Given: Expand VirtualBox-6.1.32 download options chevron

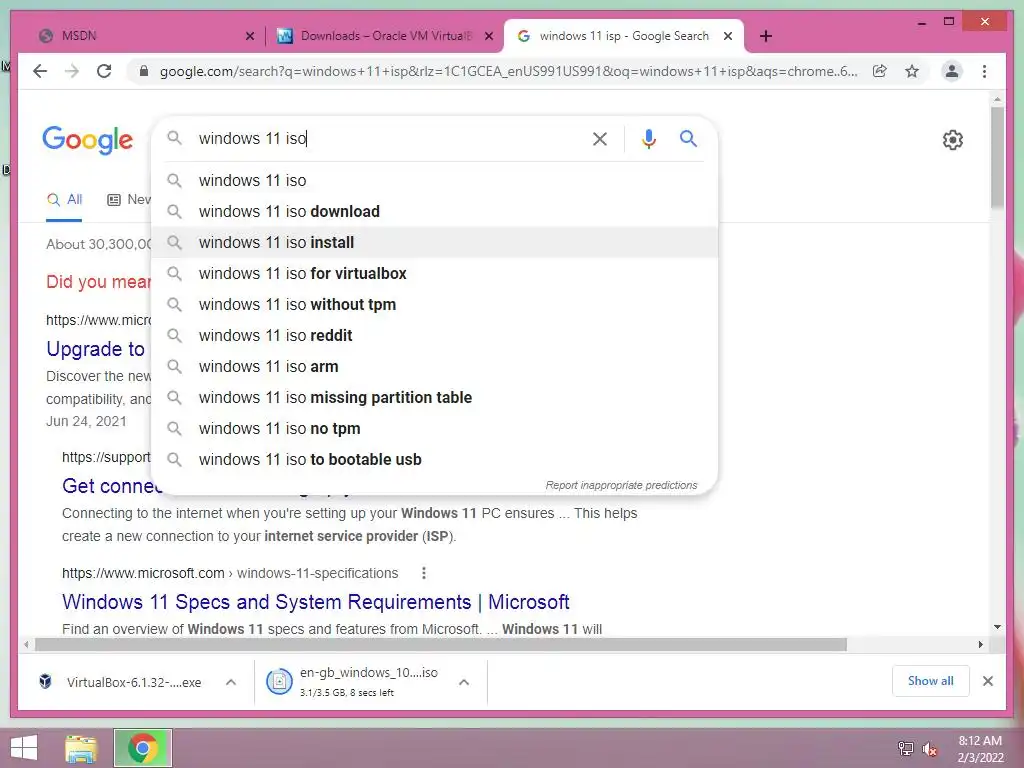Looking at the screenshot, I should coord(231,682).
